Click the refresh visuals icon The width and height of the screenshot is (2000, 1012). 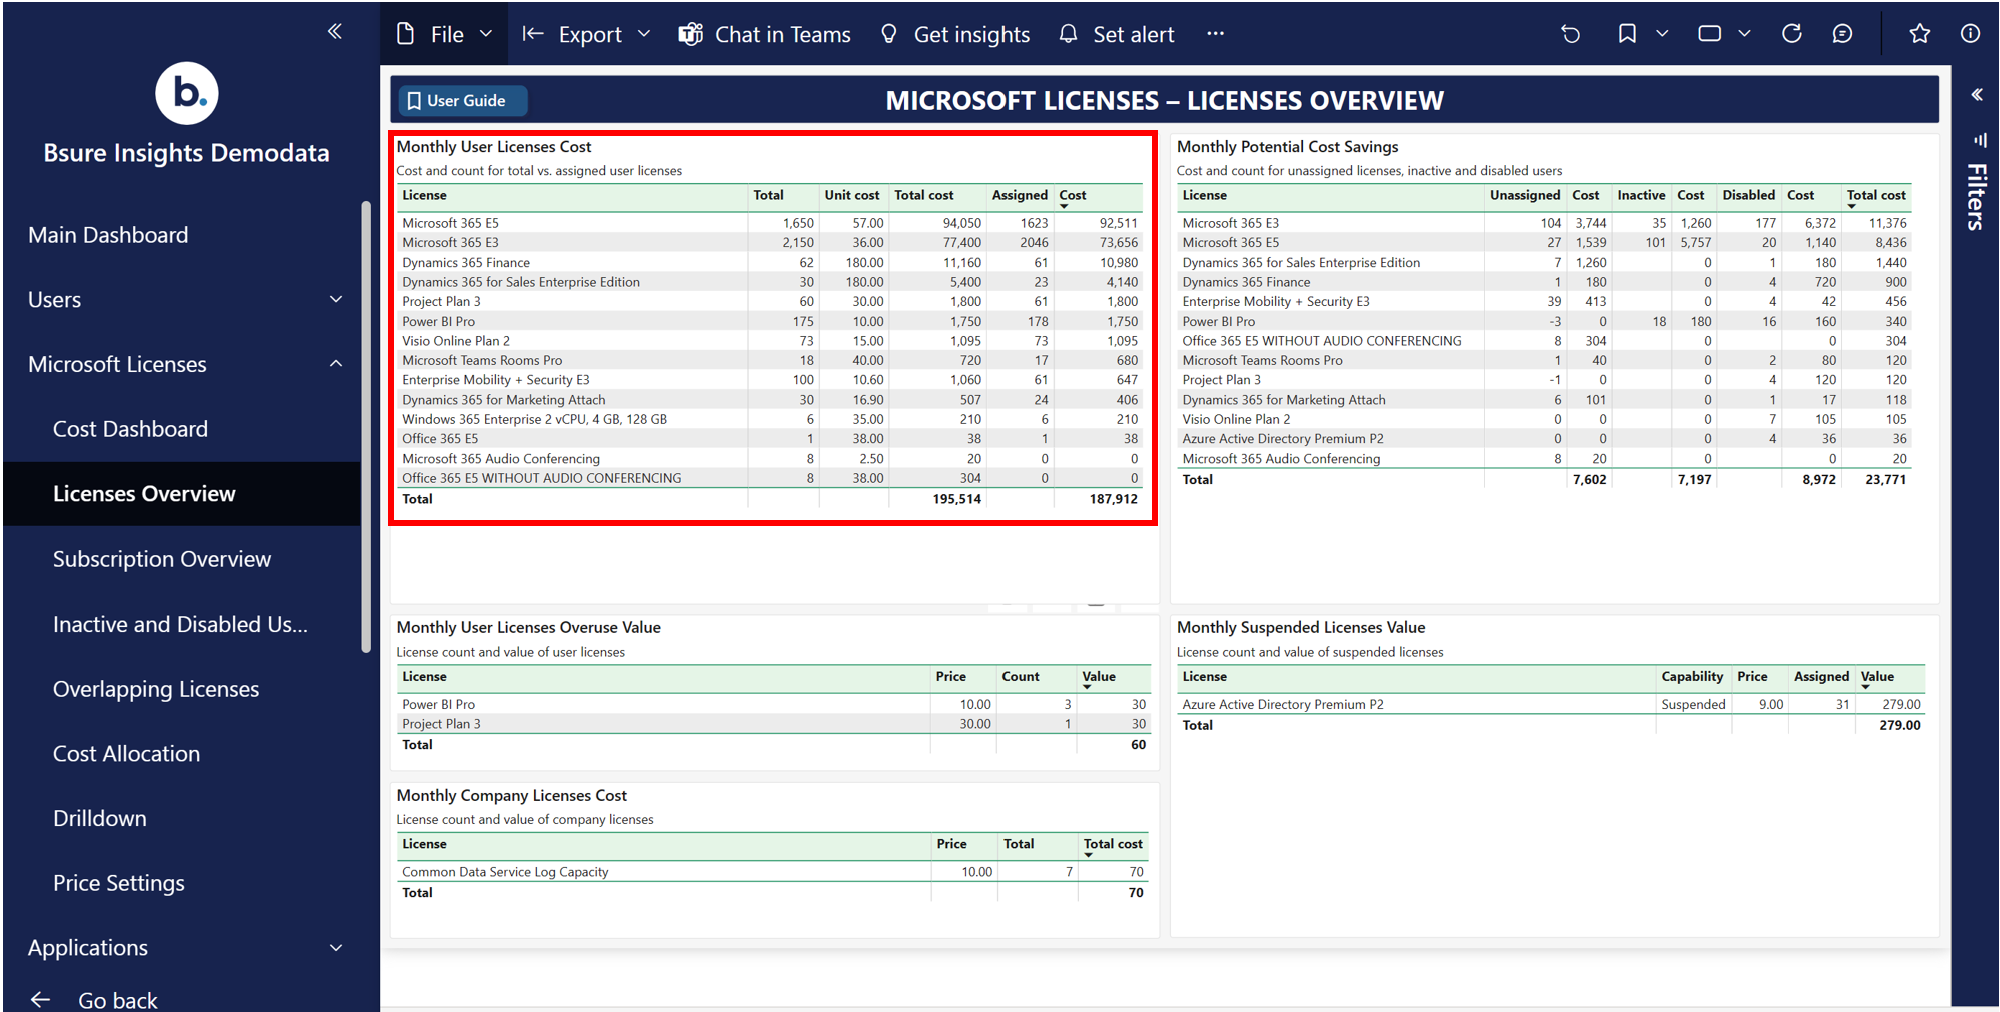(x=1791, y=34)
